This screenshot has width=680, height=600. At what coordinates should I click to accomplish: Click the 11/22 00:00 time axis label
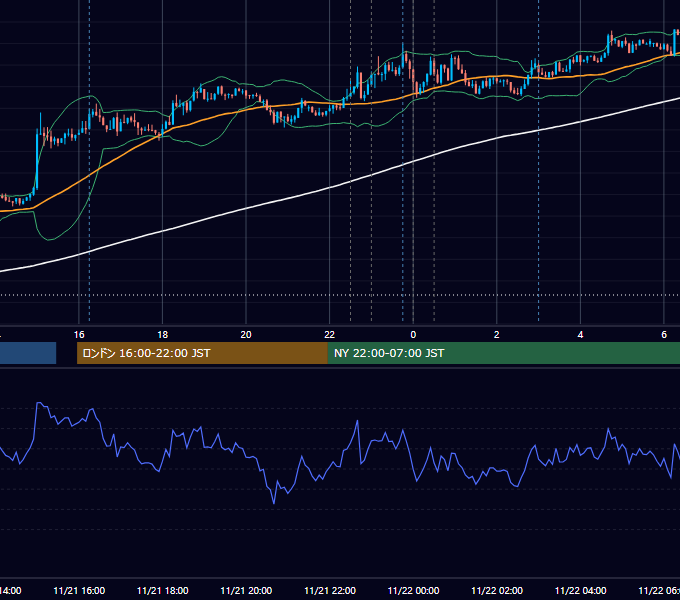[413, 590]
